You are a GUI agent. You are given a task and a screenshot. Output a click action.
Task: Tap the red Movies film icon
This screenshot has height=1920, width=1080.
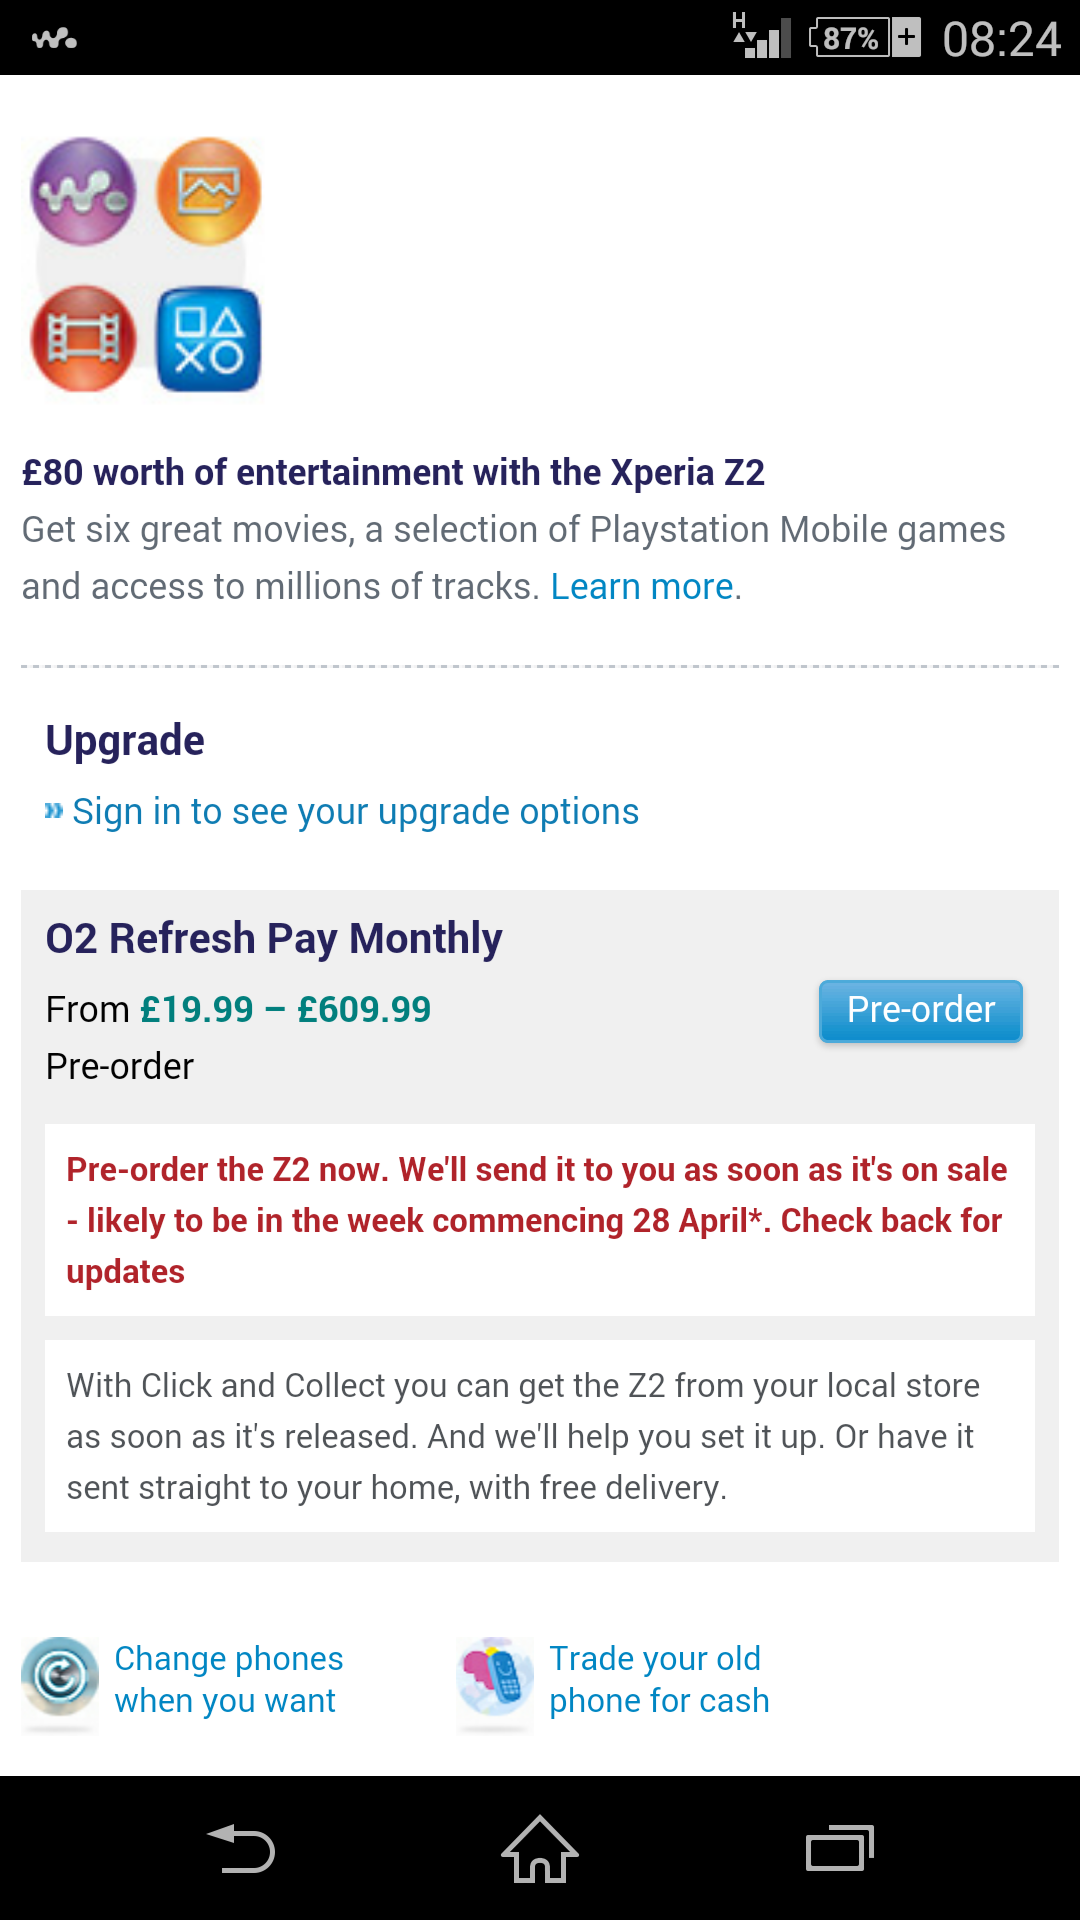point(83,339)
